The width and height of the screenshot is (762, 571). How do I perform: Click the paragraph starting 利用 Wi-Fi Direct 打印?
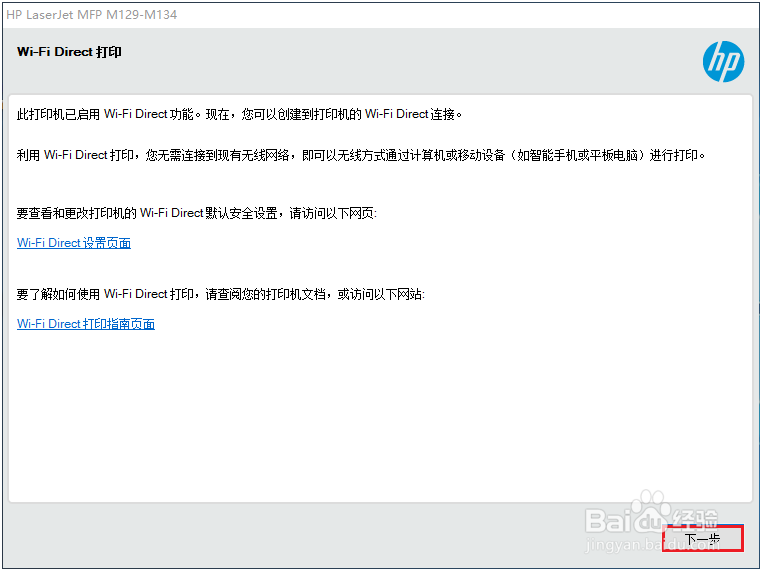pyautogui.click(x=361, y=155)
